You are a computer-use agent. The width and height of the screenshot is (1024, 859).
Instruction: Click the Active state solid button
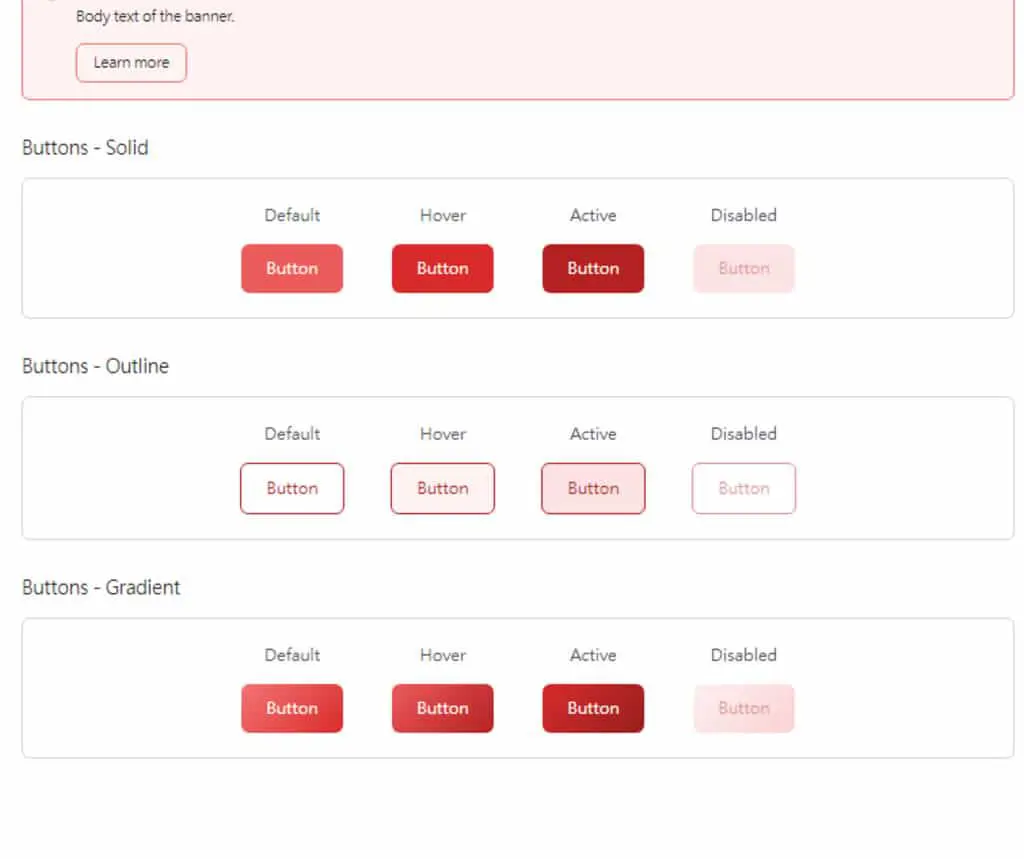[x=593, y=268]
